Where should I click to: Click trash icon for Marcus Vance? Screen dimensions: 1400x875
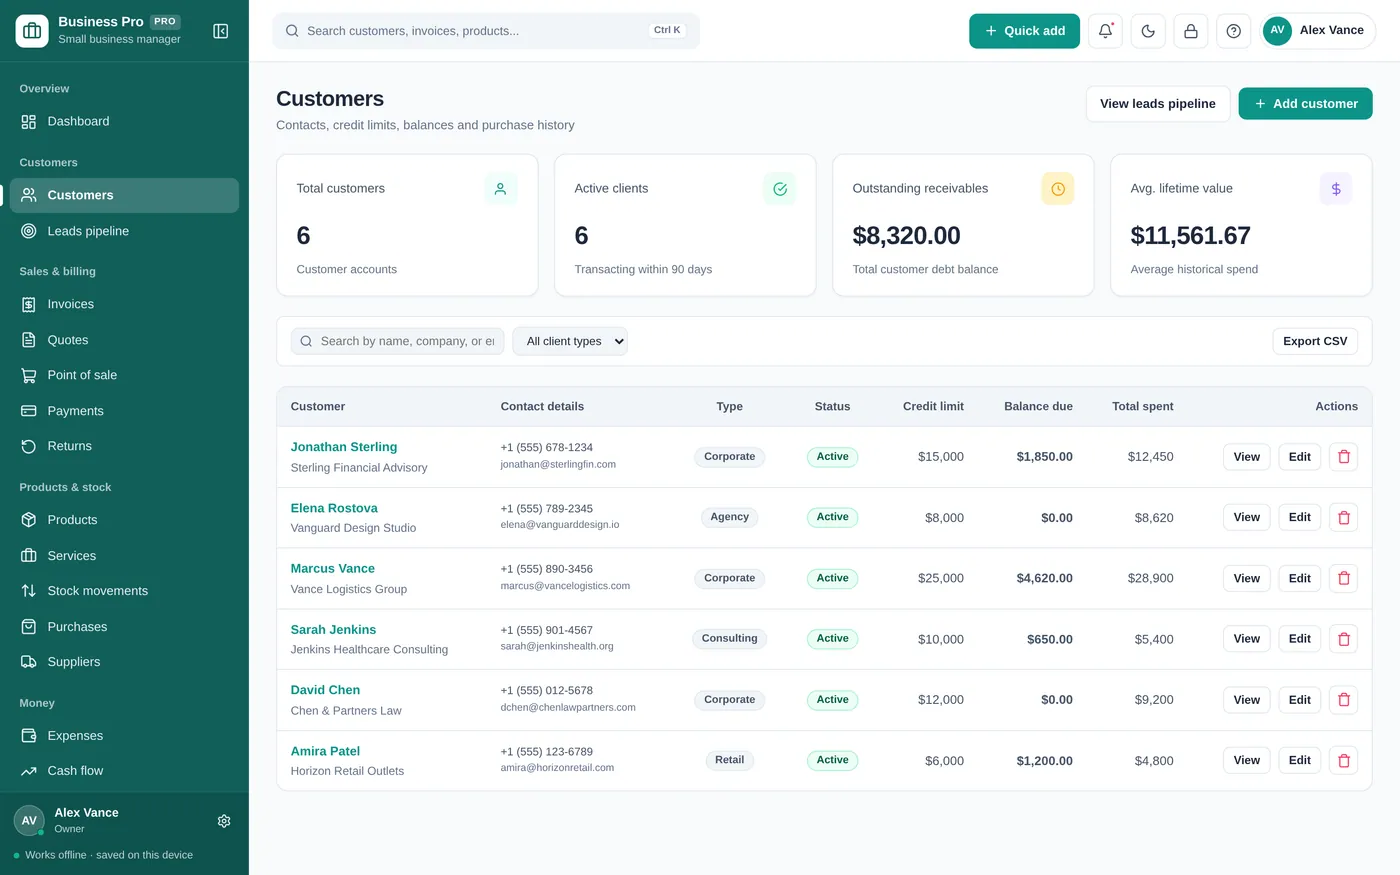pos(1344,578)
